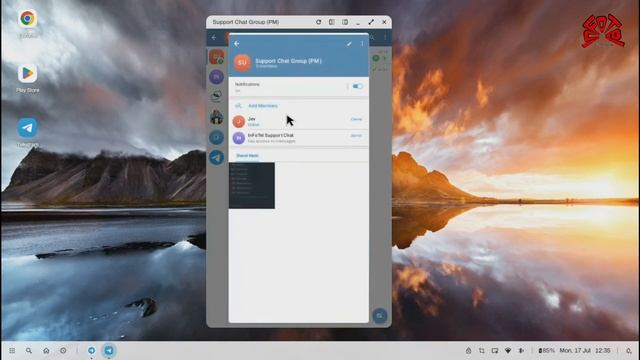Select member InFoTel Support Chat row
This screenshot has height=360, width=640.
click(299, 138)
